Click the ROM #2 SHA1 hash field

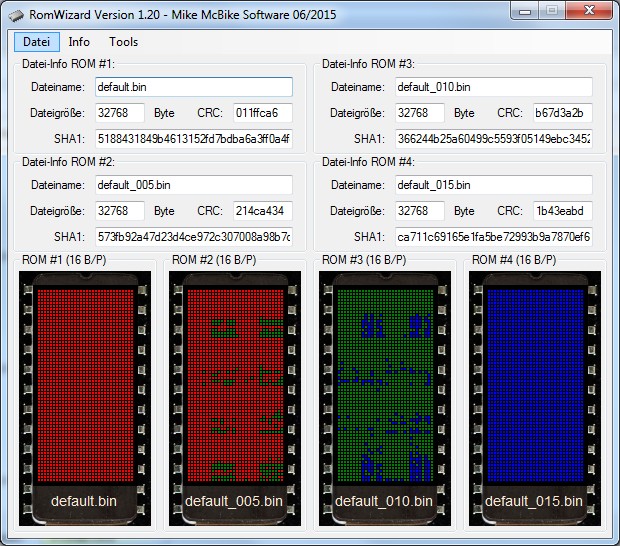tap(193, 237)
